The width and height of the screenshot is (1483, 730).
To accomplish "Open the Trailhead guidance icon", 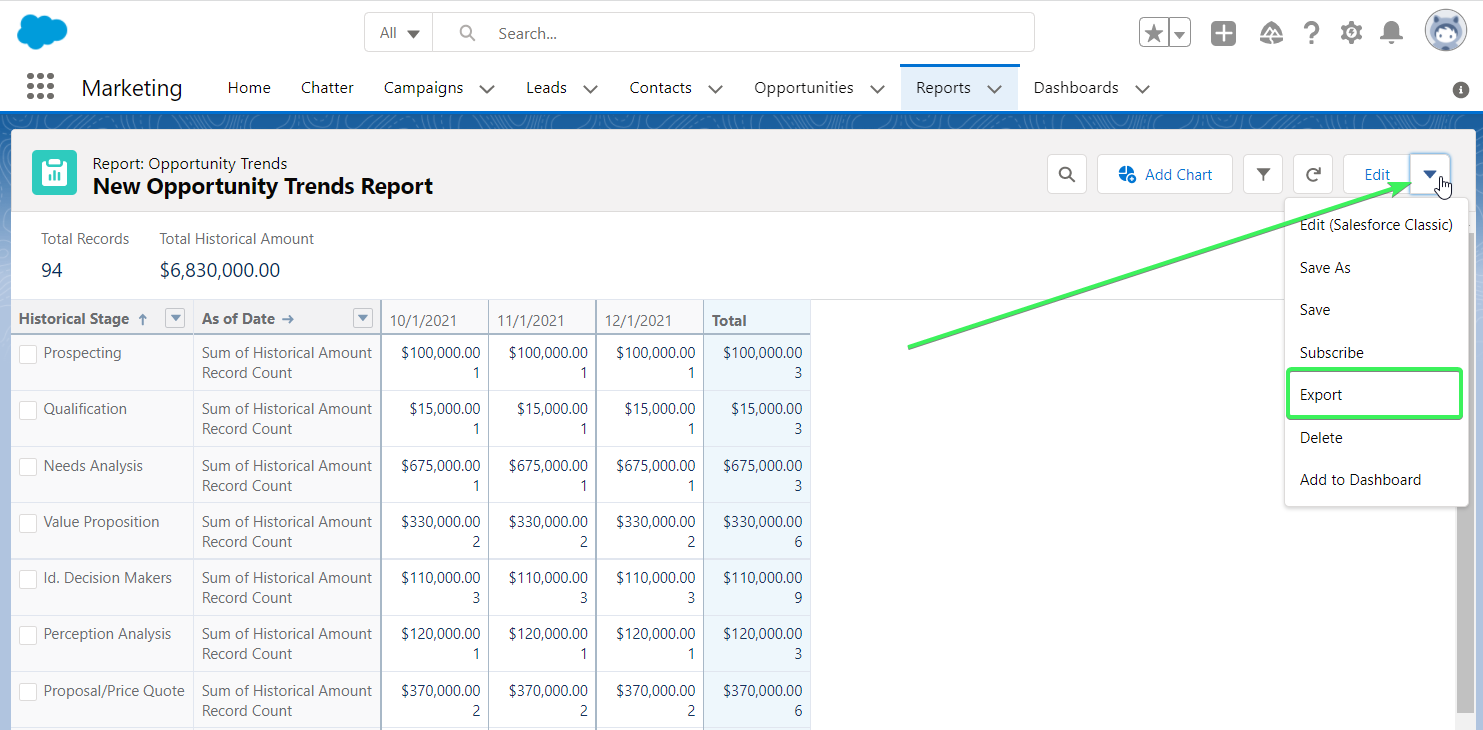I will click(1271, 33).
